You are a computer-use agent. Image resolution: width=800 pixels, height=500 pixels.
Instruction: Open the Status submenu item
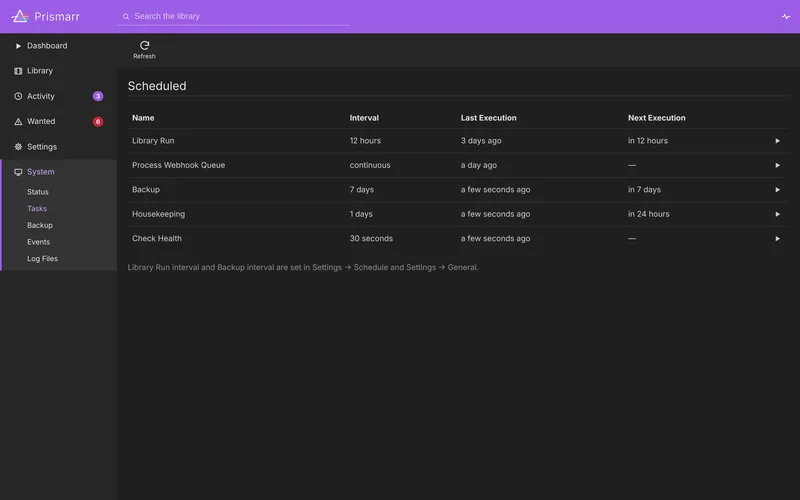point(38,192)
